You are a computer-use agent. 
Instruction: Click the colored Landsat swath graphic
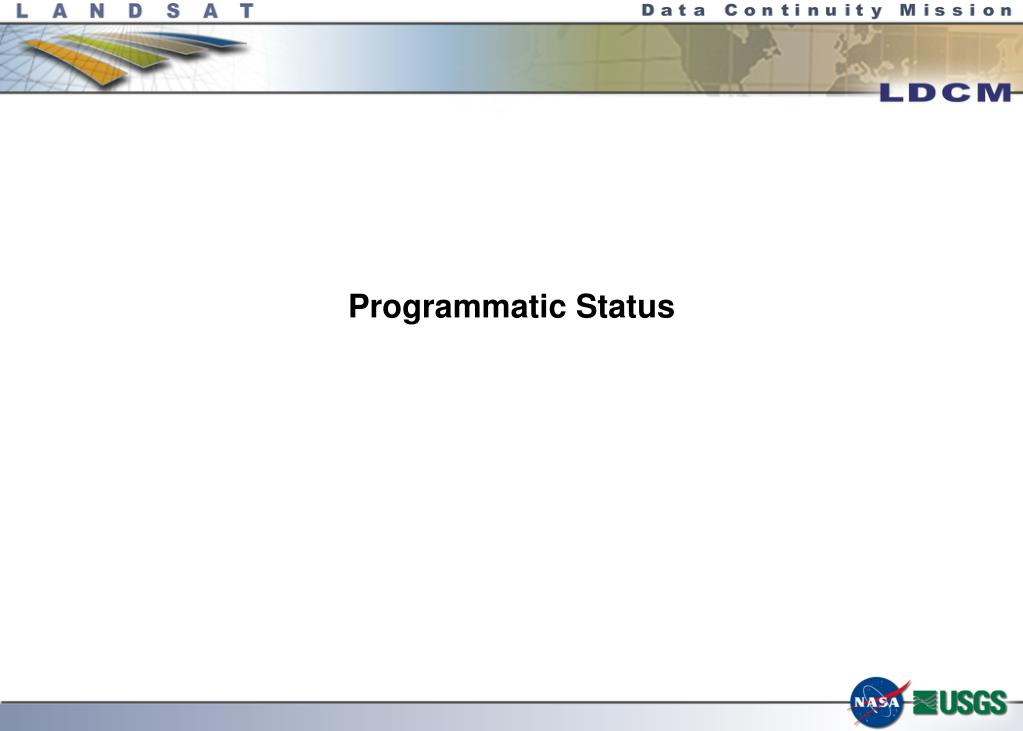[134, 57]
